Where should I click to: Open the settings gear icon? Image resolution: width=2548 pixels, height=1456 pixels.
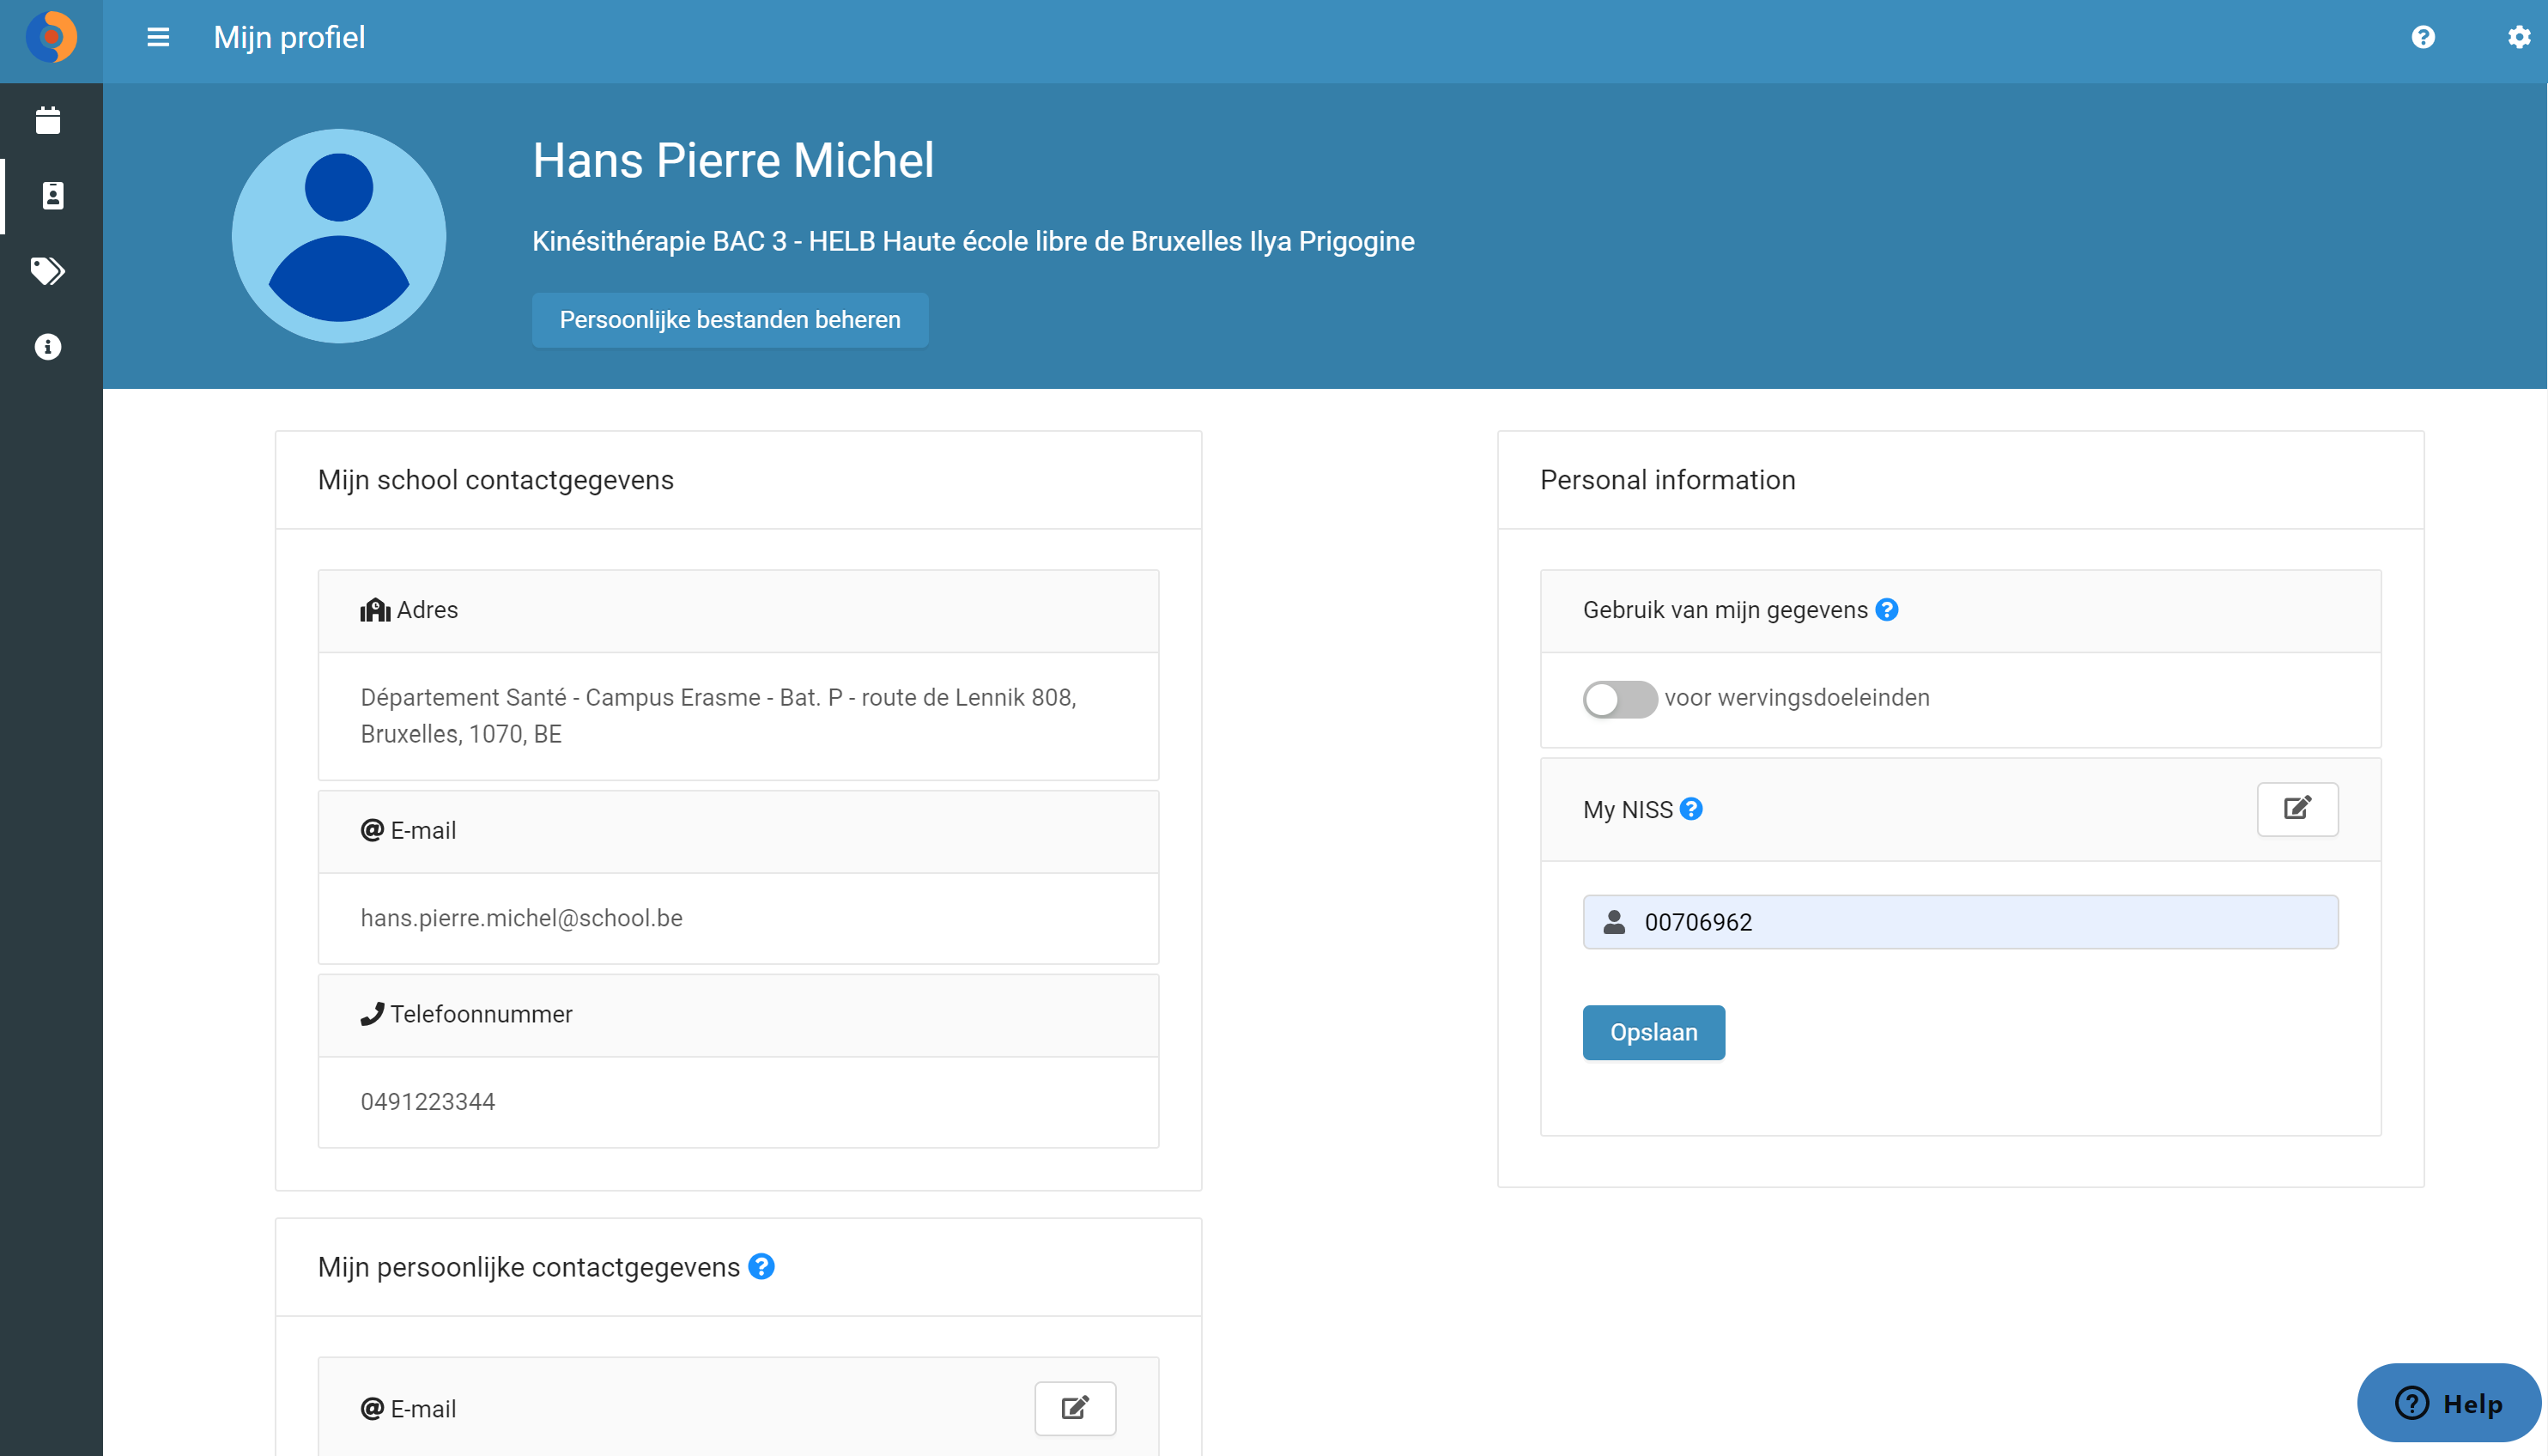click(2519, 38)
